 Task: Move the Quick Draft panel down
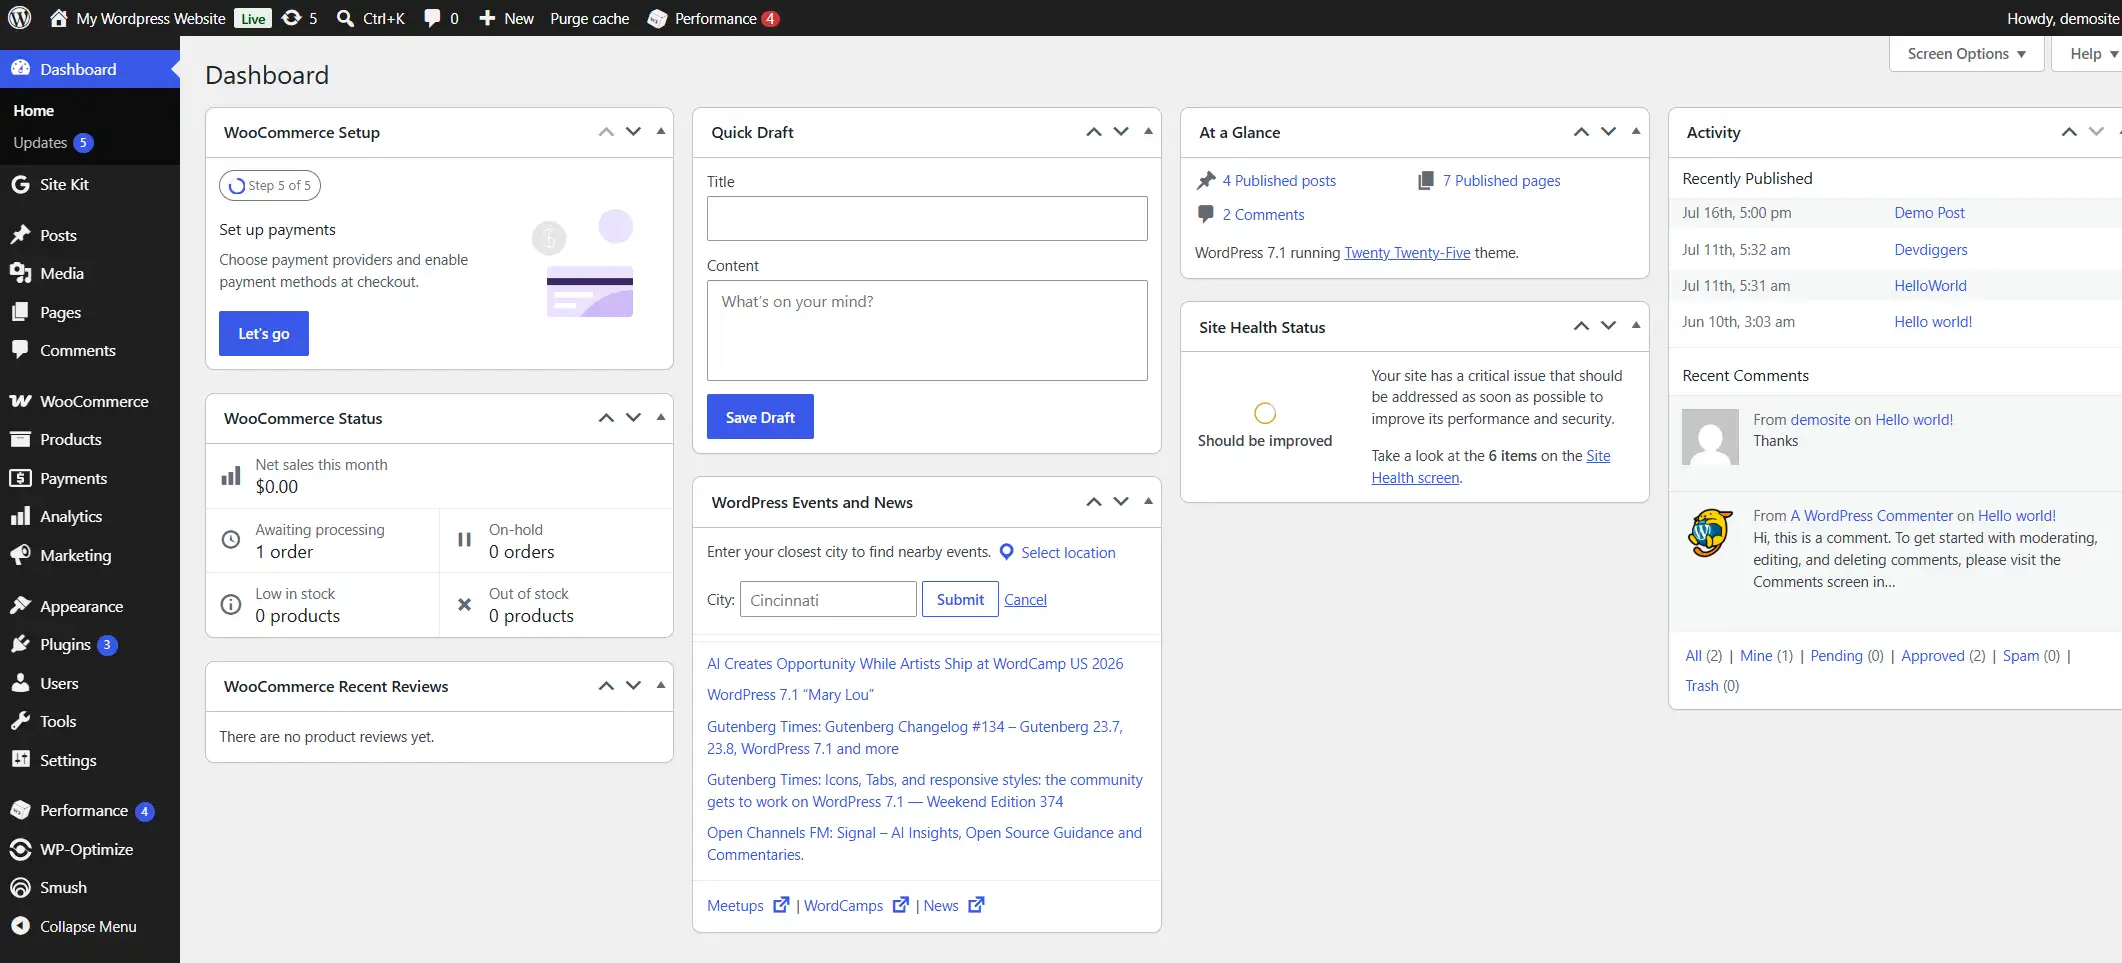pos(1121,132)
